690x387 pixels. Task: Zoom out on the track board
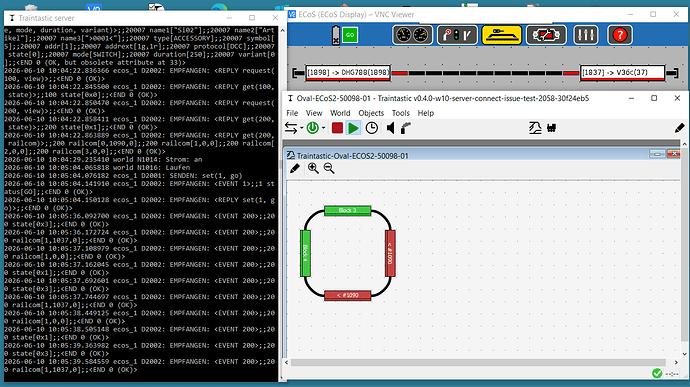[x=329, y=168]
